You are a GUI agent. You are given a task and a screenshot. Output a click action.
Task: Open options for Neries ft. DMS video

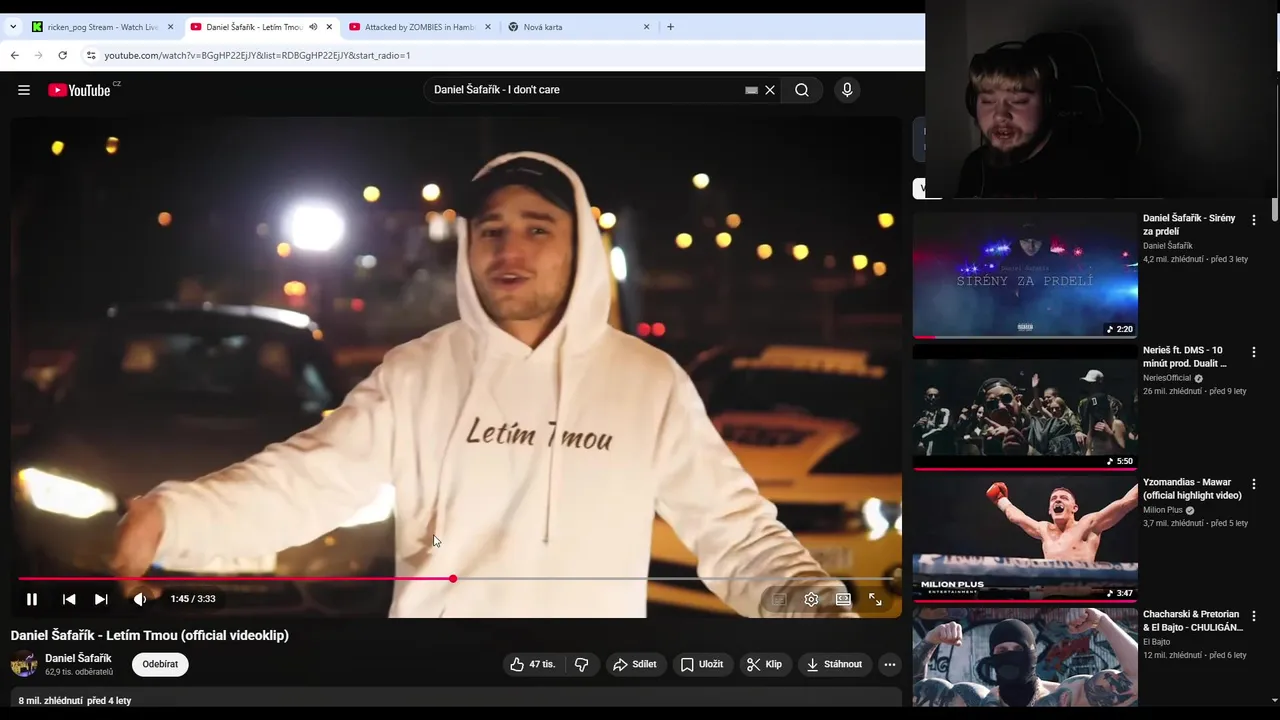[x=1254, y=352]
